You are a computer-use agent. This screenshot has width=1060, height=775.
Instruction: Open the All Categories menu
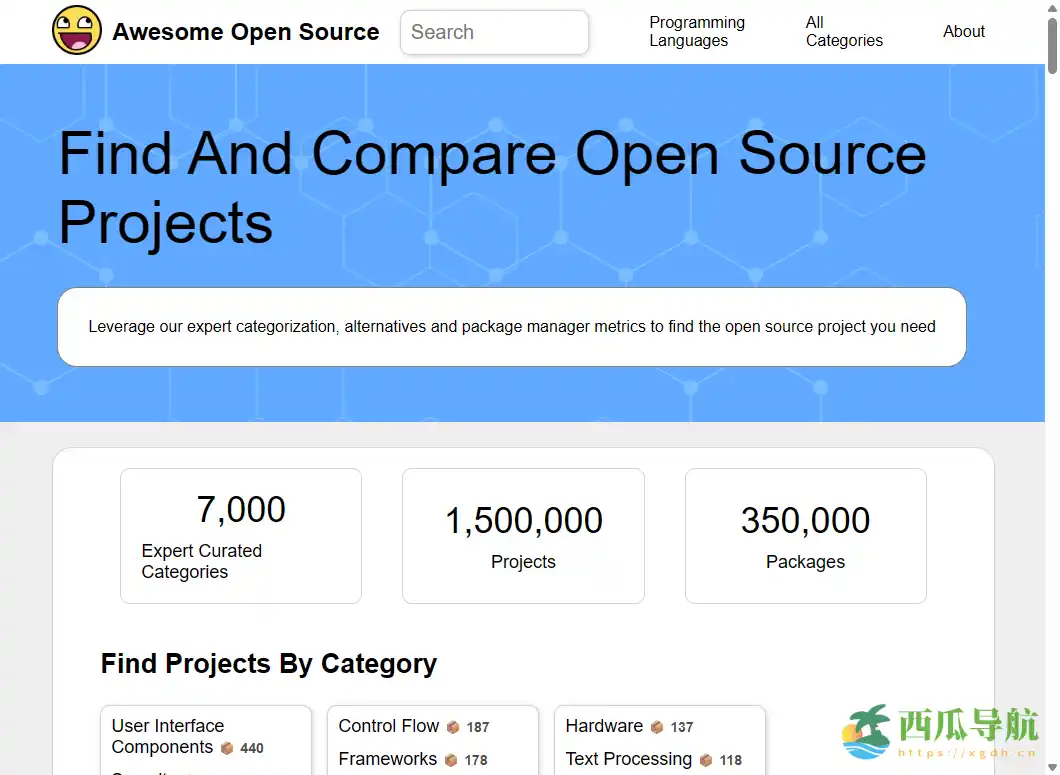pyautogui.click(x=843, y=31)
